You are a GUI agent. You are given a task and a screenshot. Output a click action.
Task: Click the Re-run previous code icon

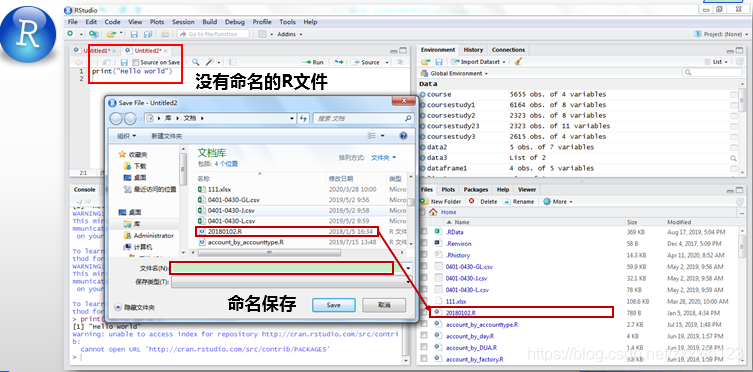(x=339, y=62)
